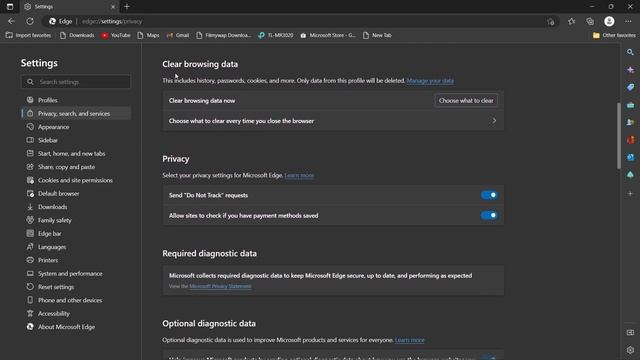Open Appearance settings
Image resolution: width=640 pixels, height=360 pixels.
[x=76, y=127]
